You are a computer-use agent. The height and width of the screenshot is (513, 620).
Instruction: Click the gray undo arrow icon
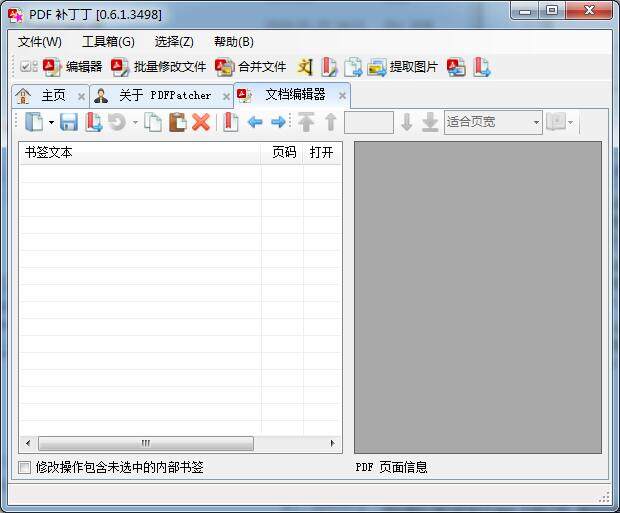point(117,122)
